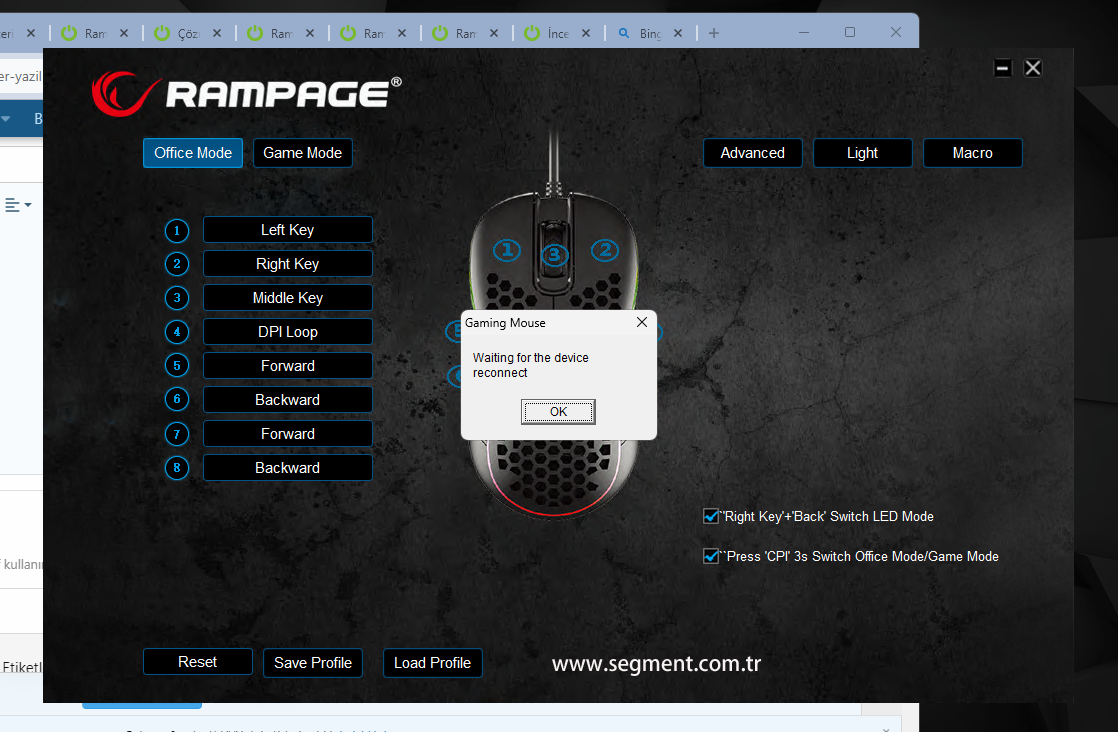Close the Bing browser tab
The image size is (1118, 732).
[678, 33]
